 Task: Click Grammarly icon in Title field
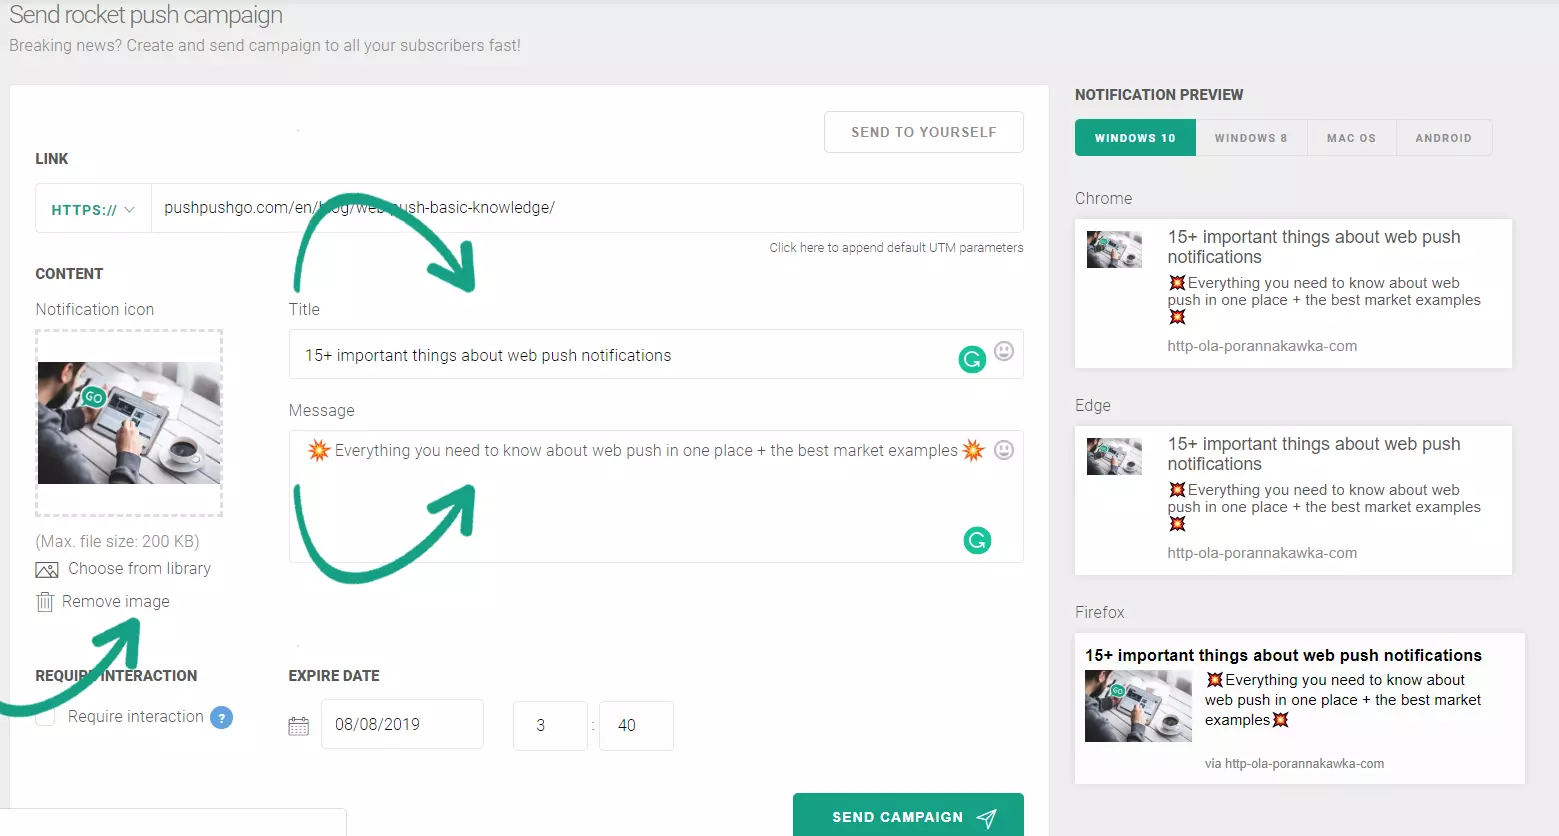(972, 359)
